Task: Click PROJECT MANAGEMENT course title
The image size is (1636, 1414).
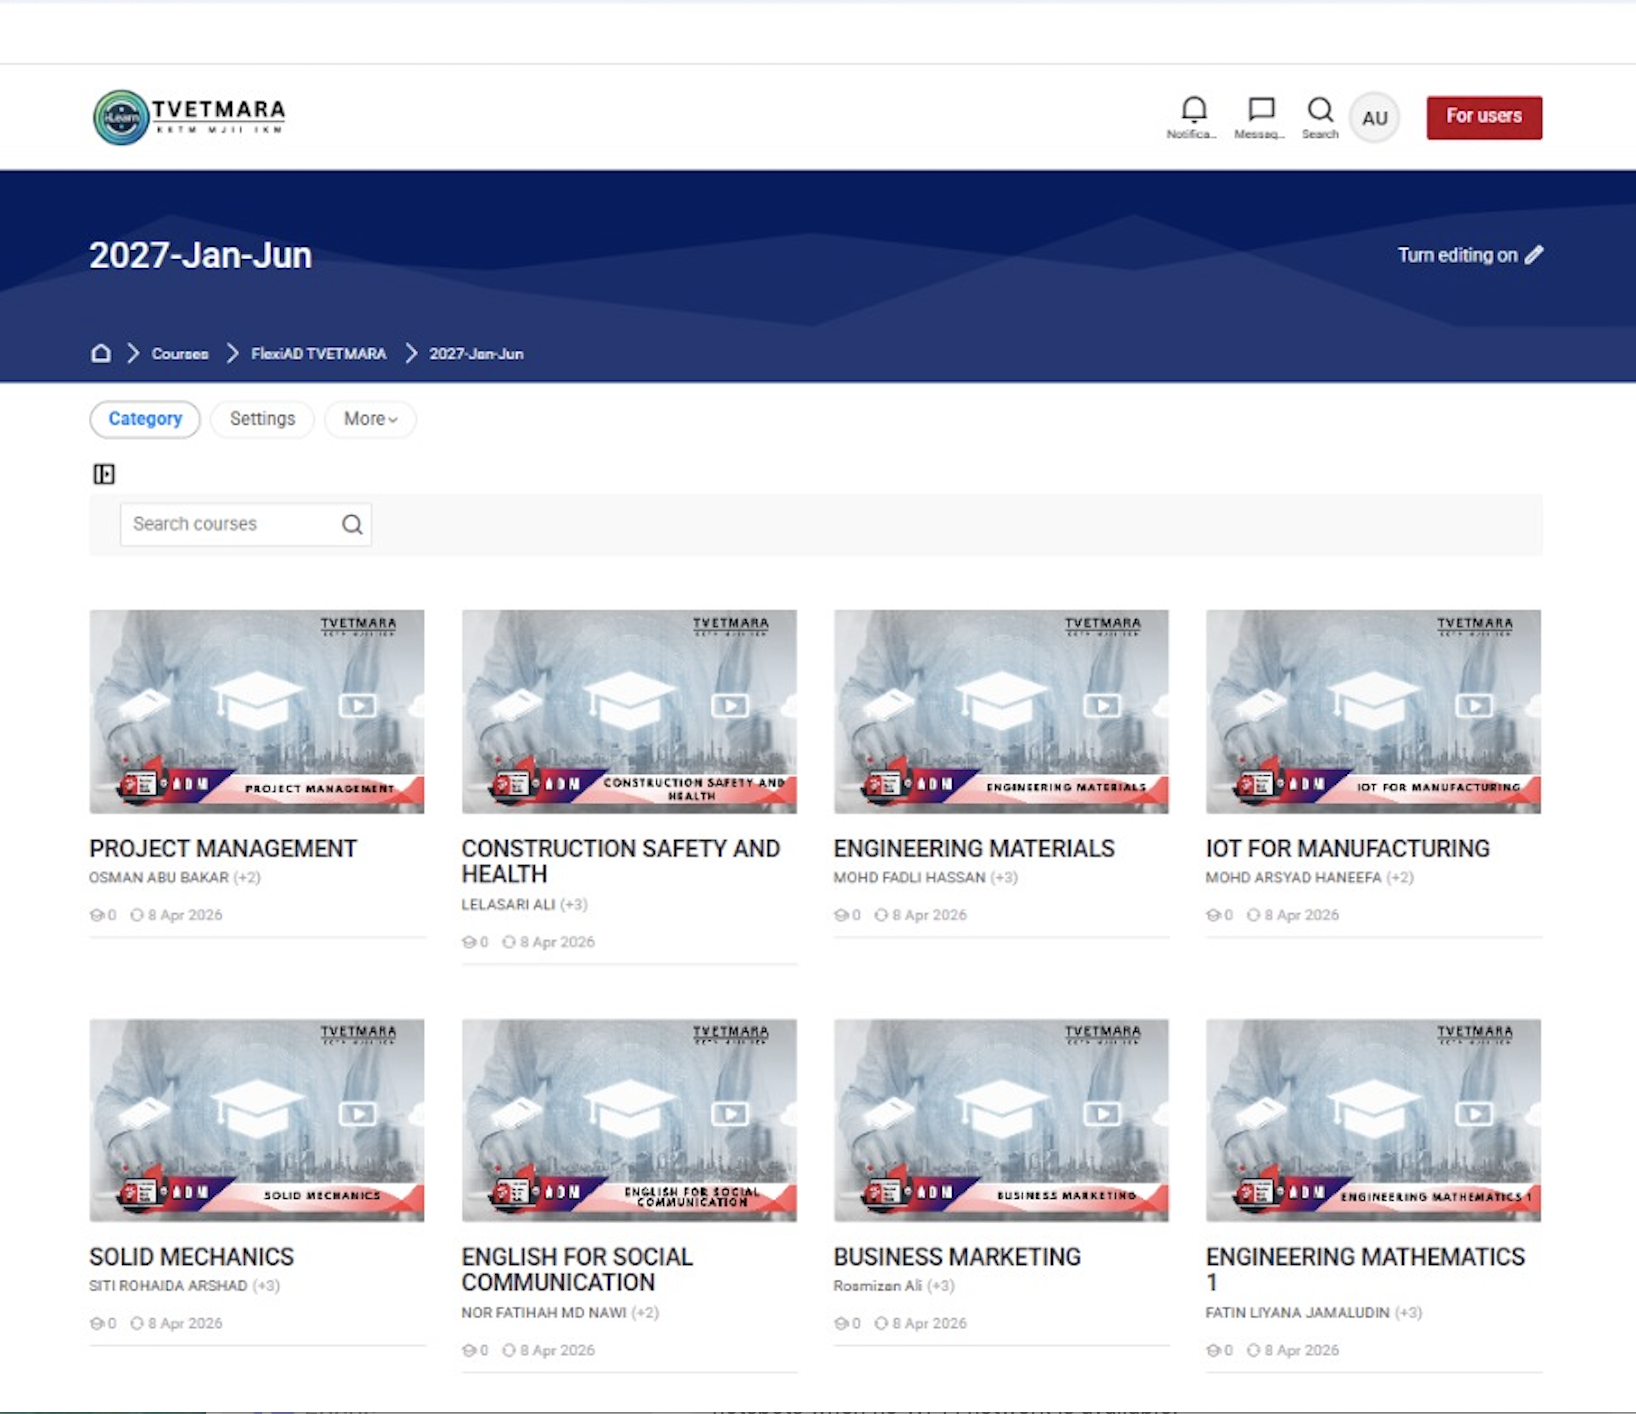Action: pyautogui.click(x=223, y=848)
